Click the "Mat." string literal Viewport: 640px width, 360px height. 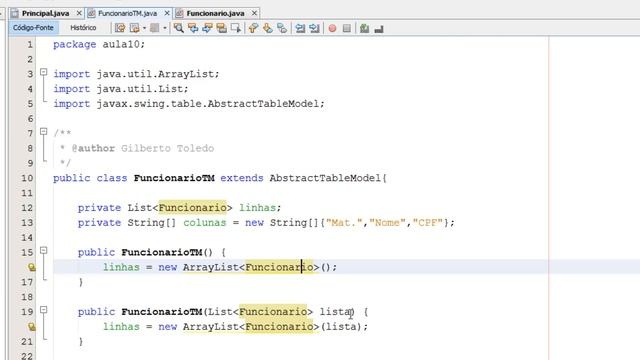[x=344, y=222]
